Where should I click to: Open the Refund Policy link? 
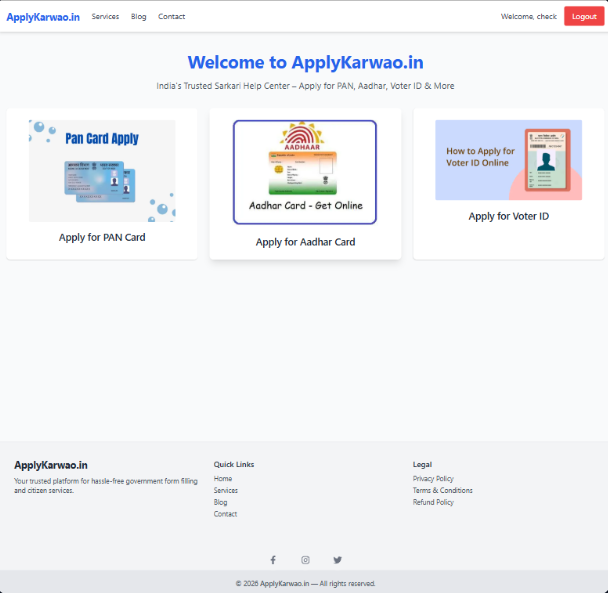click(x=433, y=502)
